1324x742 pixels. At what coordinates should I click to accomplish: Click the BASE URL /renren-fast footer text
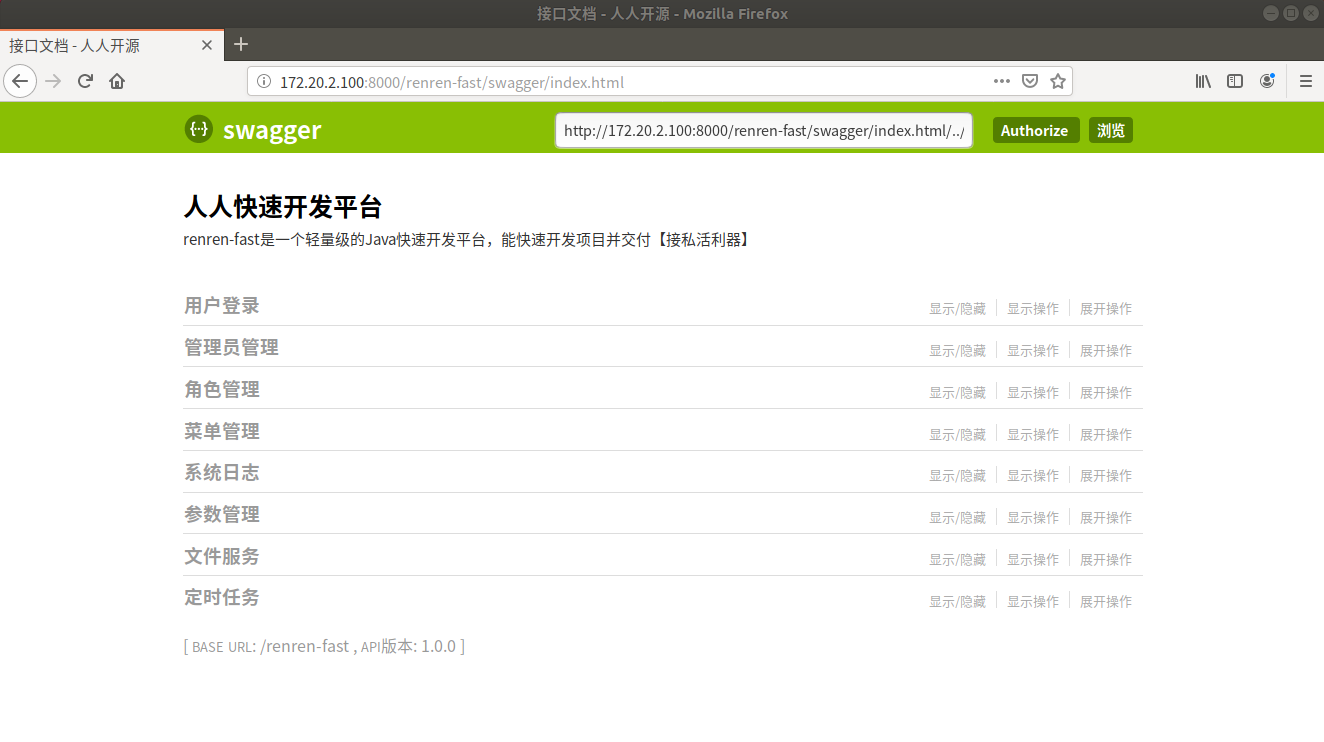(x=324, y=646)
